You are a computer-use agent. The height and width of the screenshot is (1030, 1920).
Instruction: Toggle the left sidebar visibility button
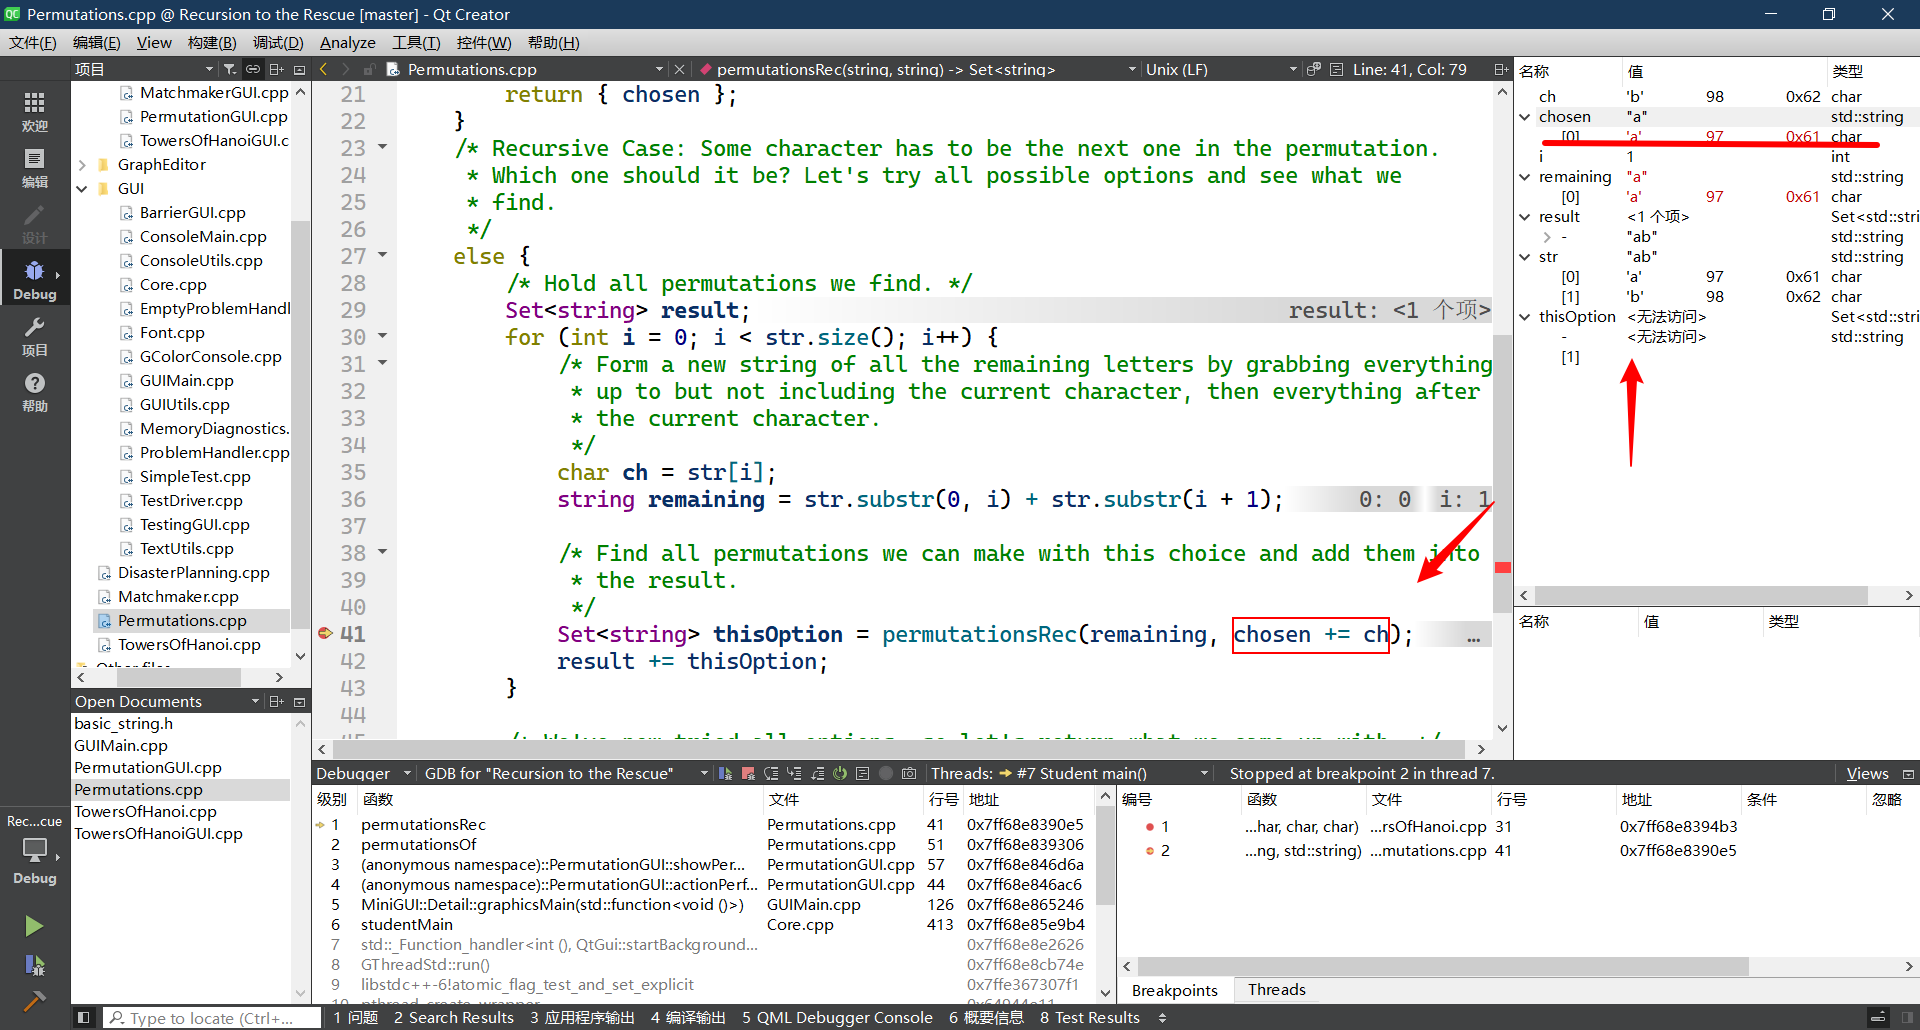pyautogui.click(x=84, y=1018)
